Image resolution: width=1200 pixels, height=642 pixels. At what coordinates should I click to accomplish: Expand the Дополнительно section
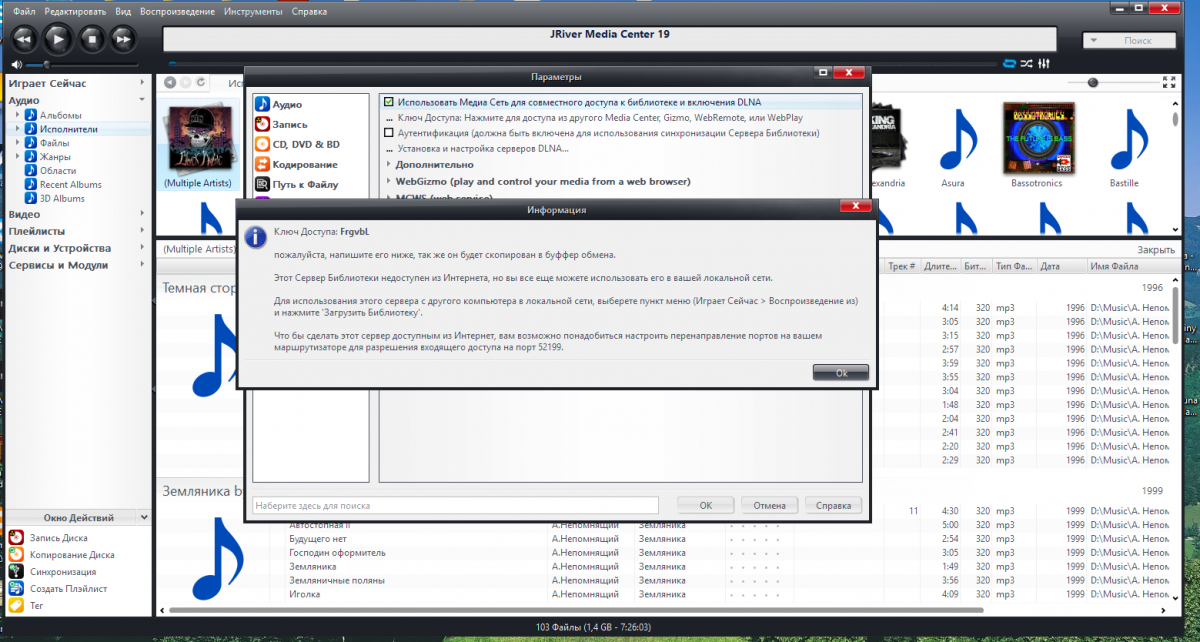click(x=389, y=164)
